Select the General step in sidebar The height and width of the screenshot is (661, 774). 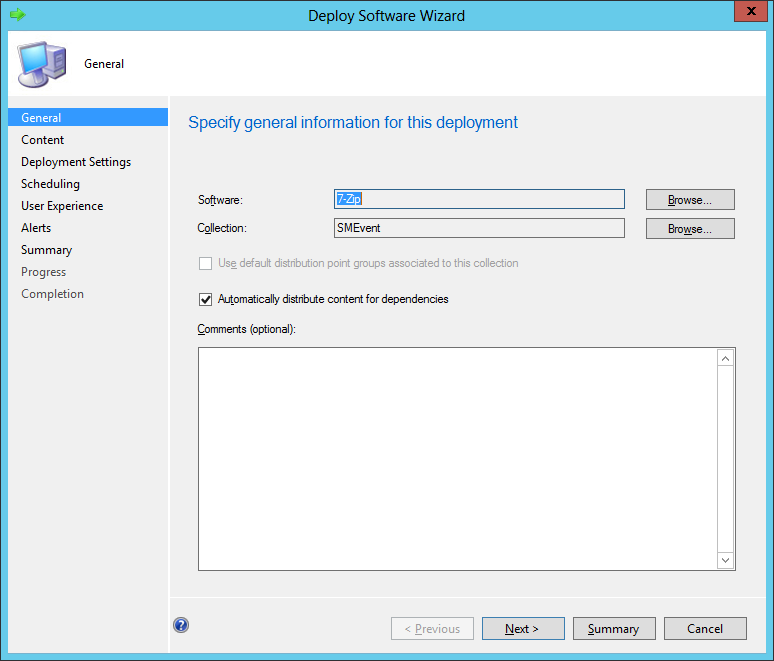point(41,118)
